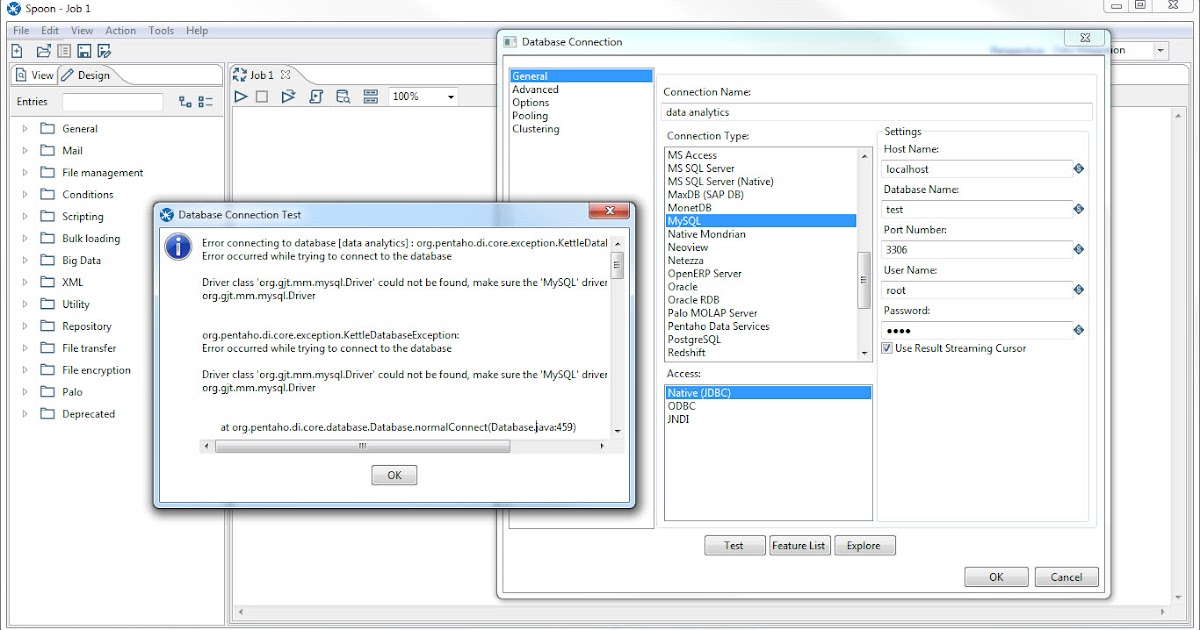Toggle Use Result Streaming Cursor checkbox
The image size is (1200, 630).
point(887,348)
